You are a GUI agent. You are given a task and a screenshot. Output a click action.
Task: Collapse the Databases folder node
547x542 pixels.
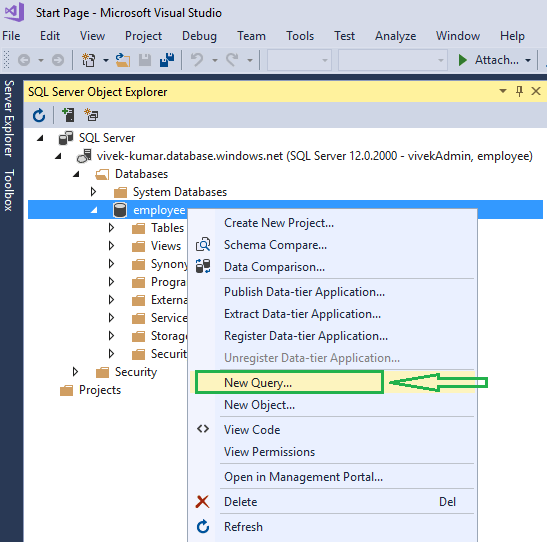(76, 174)
